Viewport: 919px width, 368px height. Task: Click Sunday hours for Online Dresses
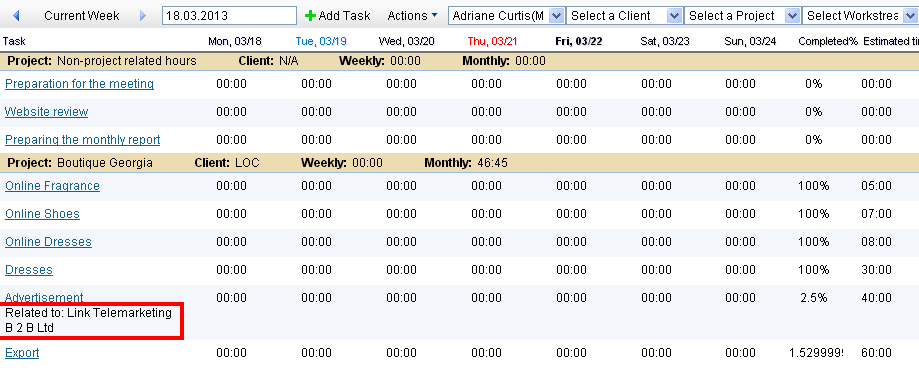coord(740,242)
